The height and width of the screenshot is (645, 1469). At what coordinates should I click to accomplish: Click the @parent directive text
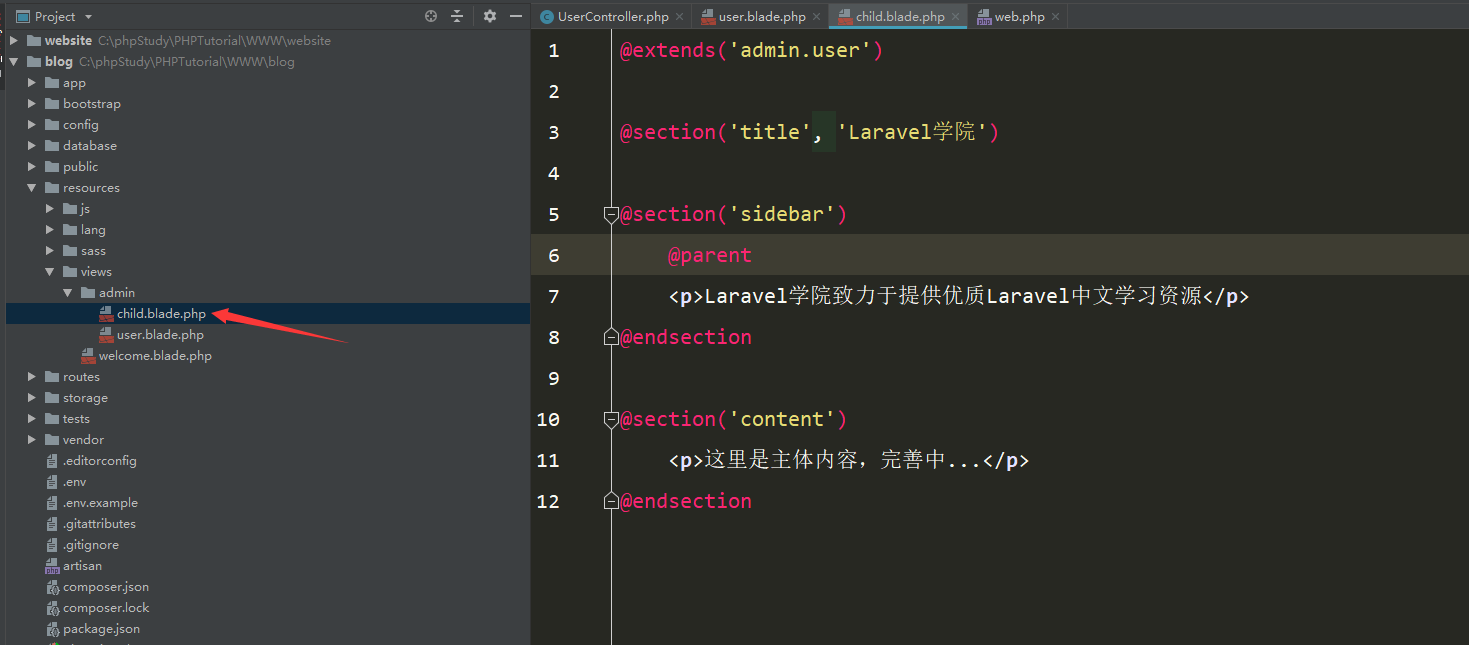tap(710, 255)
